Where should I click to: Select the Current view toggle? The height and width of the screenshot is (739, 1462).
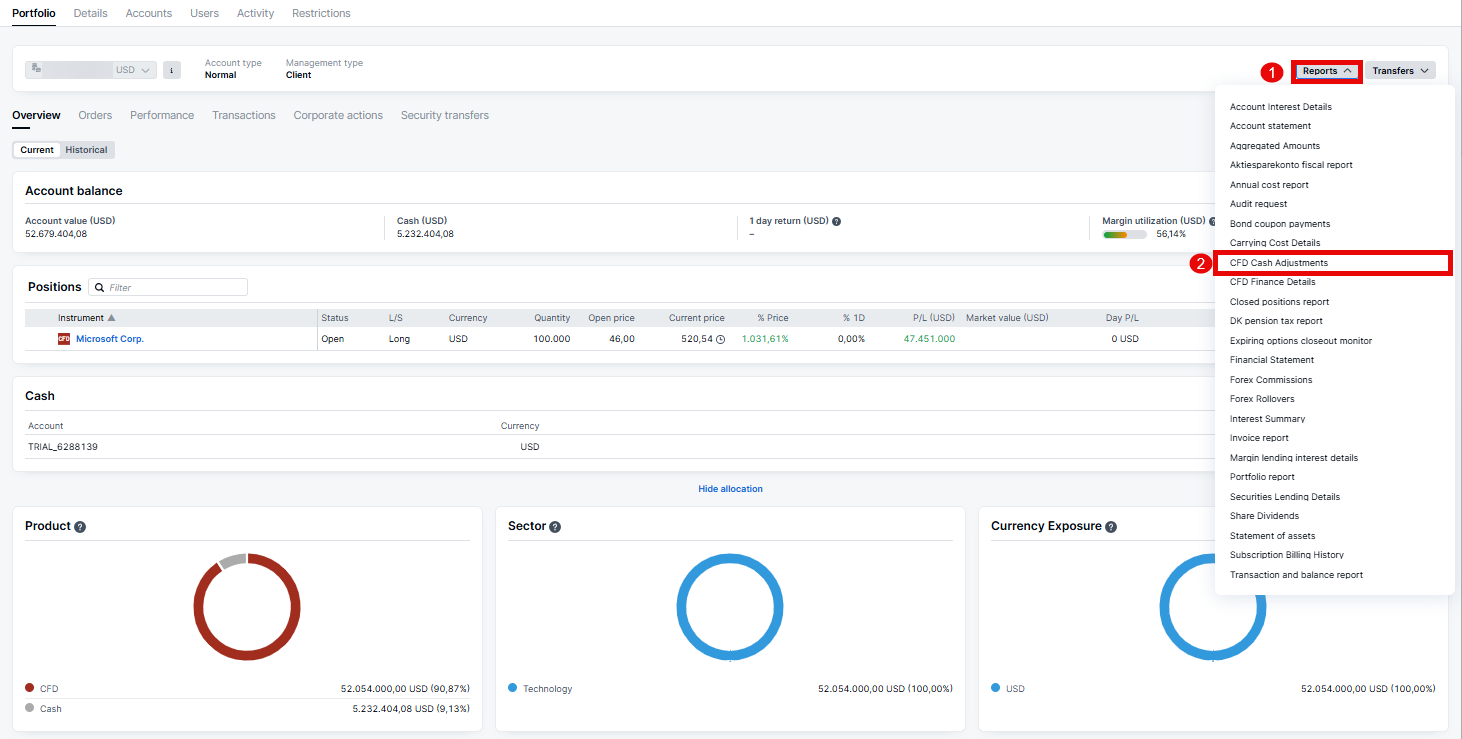37,150
